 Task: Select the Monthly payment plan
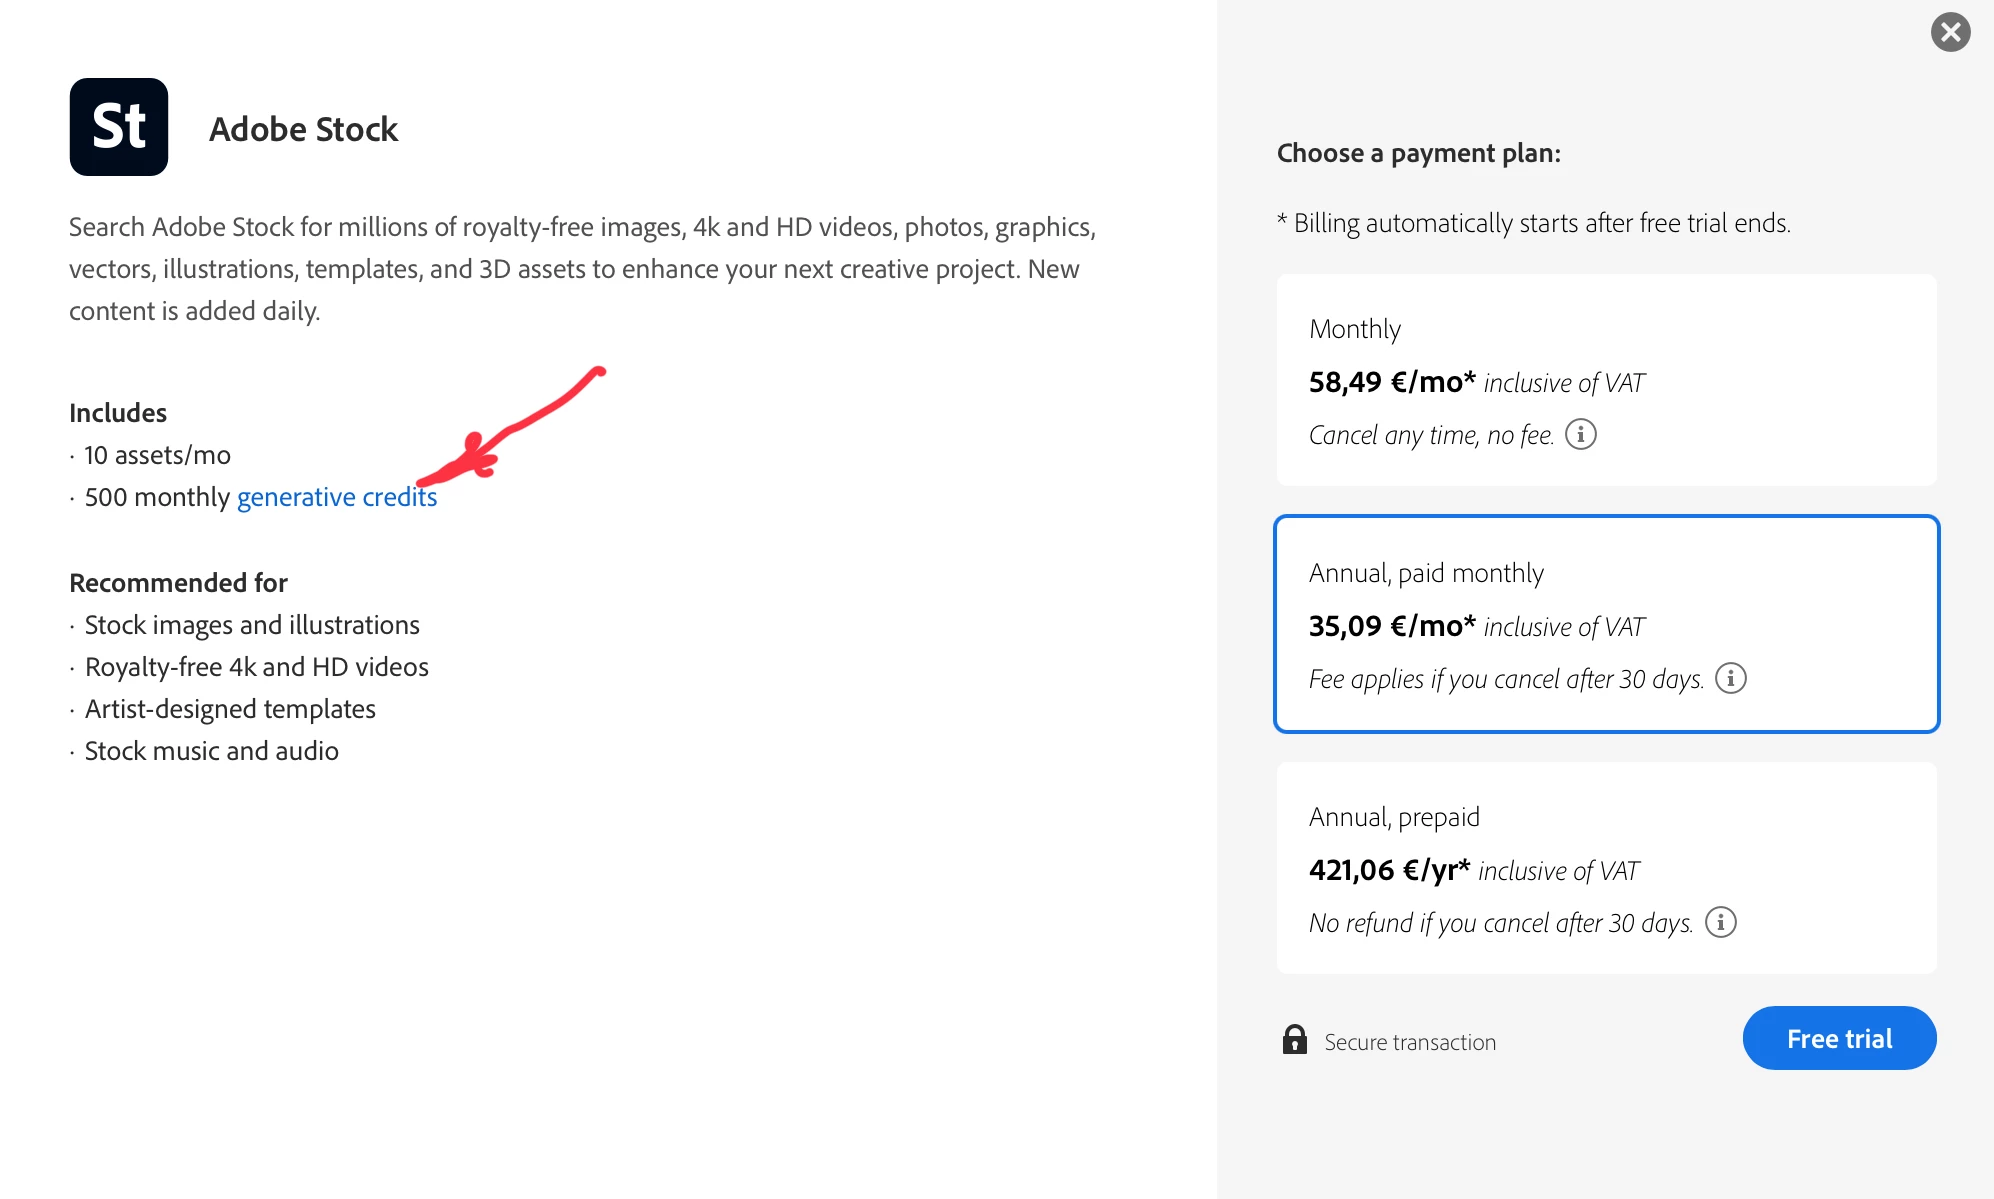1606,380
